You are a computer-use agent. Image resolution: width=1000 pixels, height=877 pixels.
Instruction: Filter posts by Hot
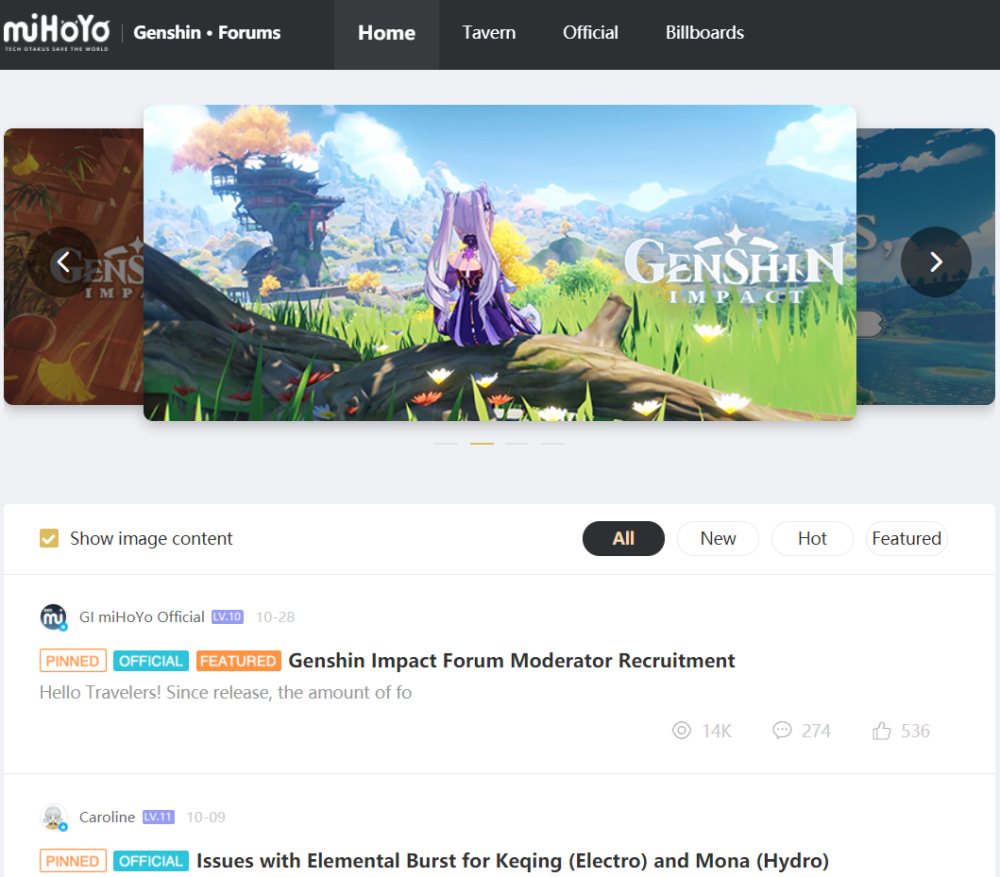point(812,538)
